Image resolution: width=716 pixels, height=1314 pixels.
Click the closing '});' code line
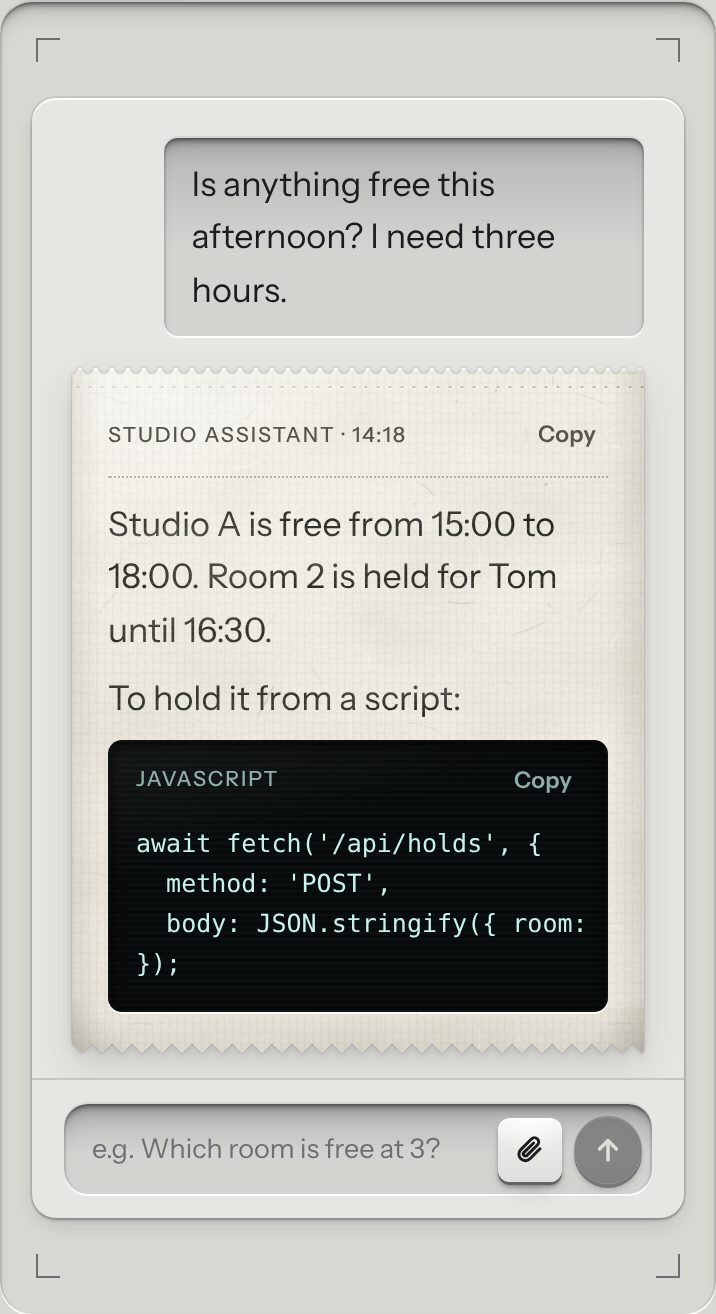pyautogui.click(x=158, y=964)
